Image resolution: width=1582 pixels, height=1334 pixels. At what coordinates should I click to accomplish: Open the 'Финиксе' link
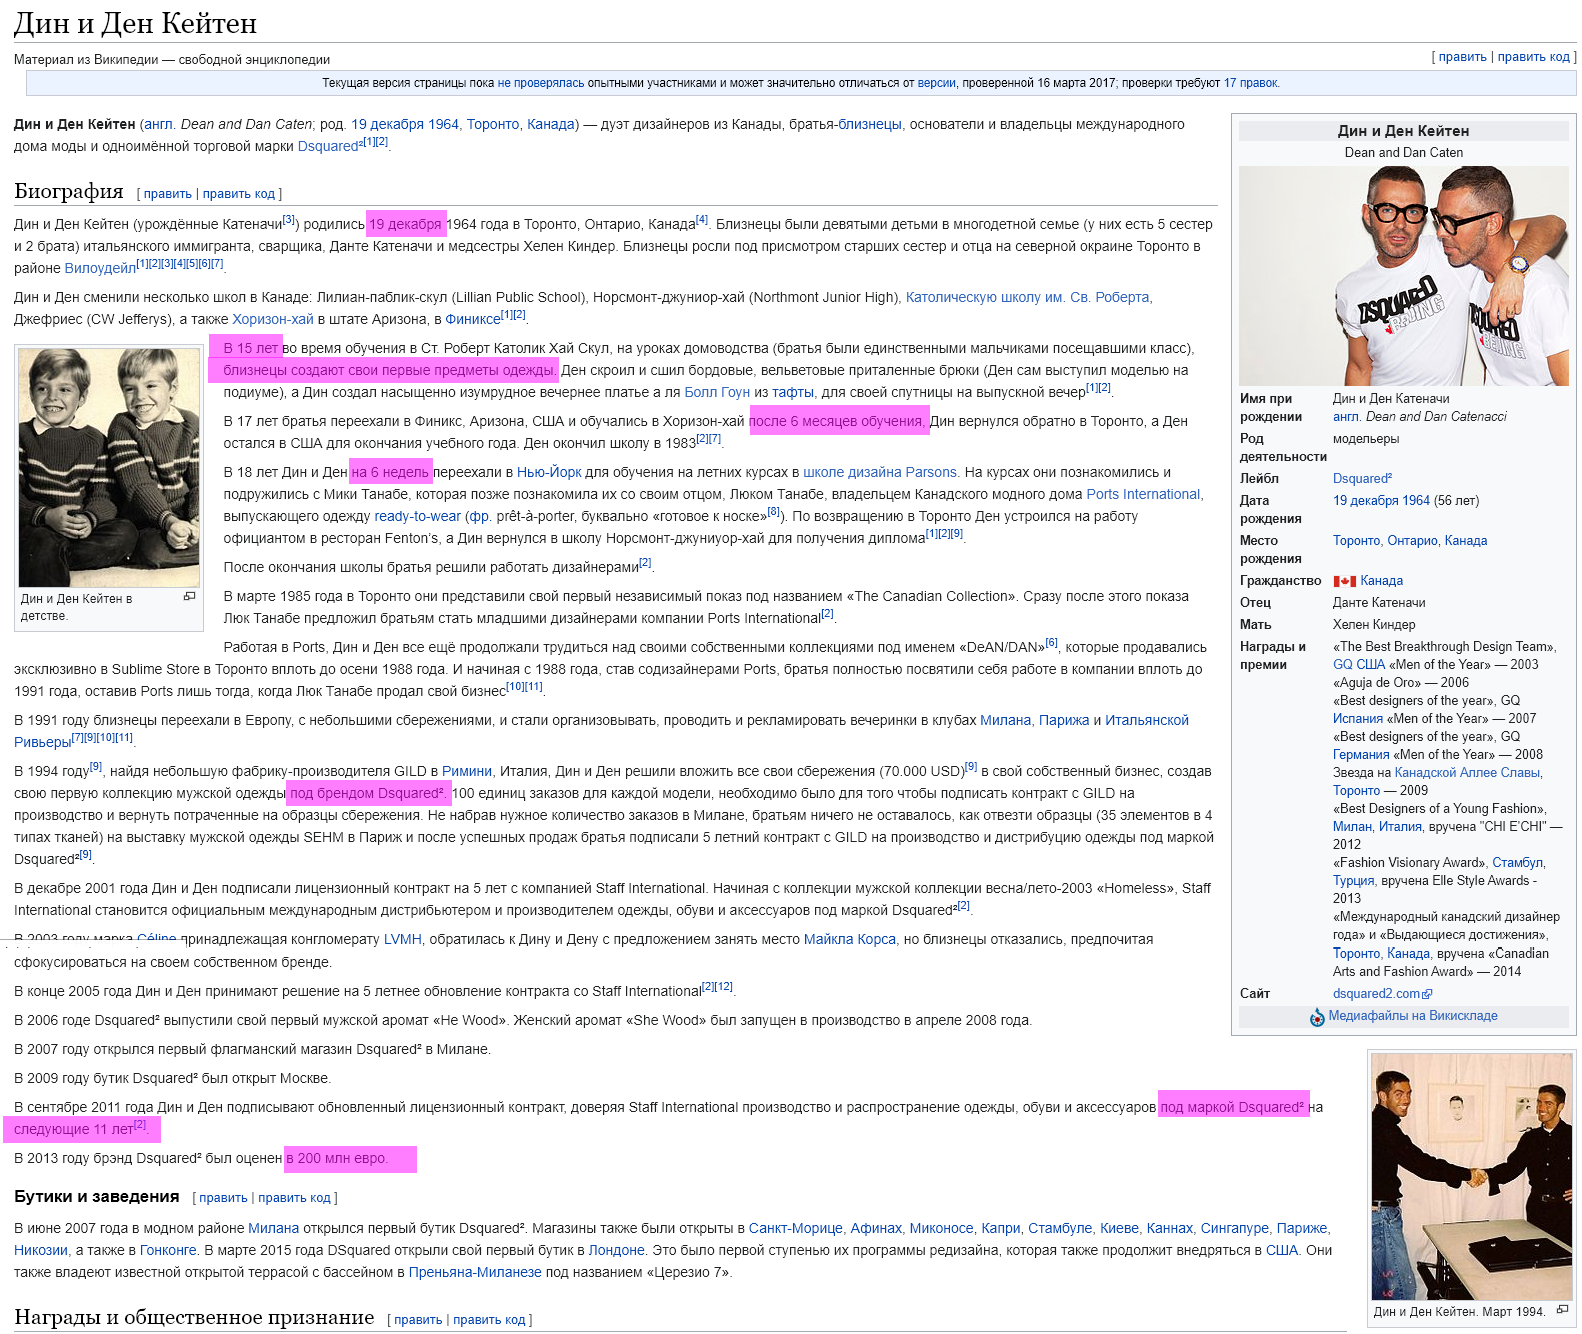[472, 320]
